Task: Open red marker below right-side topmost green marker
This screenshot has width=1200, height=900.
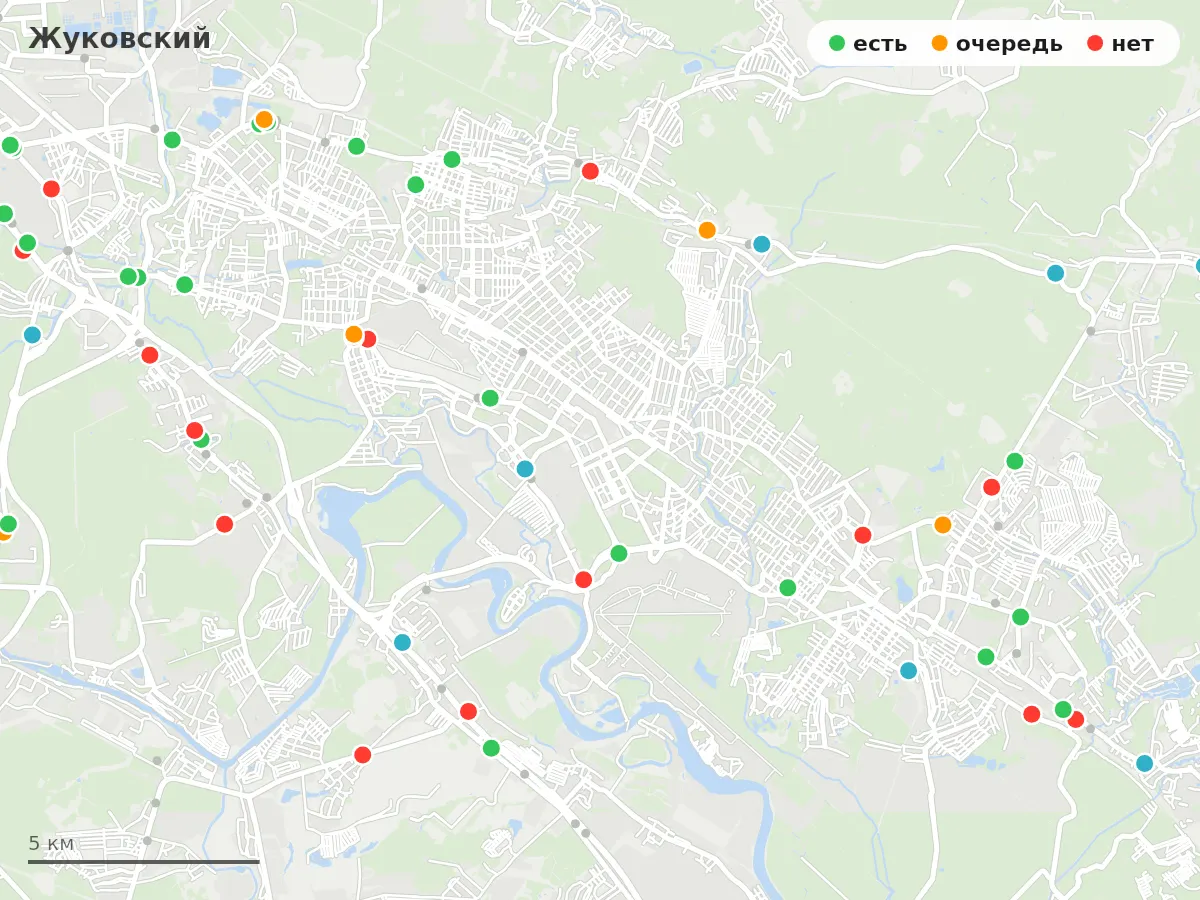Action: tap(991, 487)
